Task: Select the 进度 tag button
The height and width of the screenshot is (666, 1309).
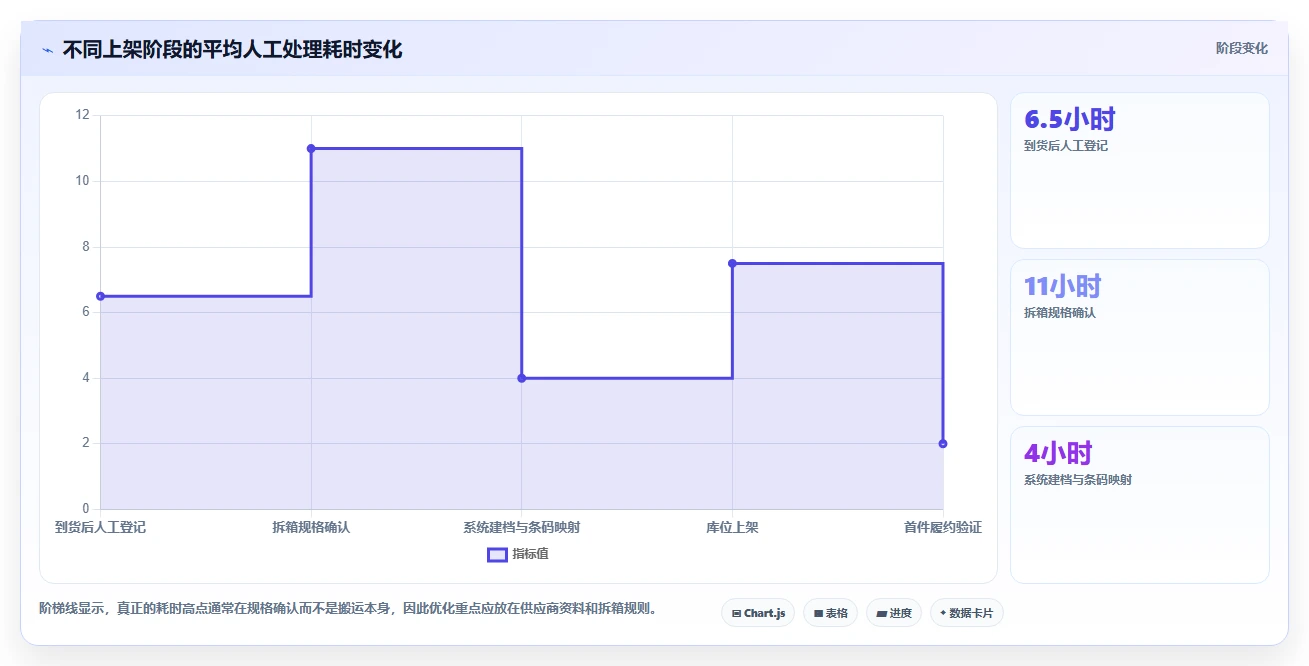Action: pos(894,613)
